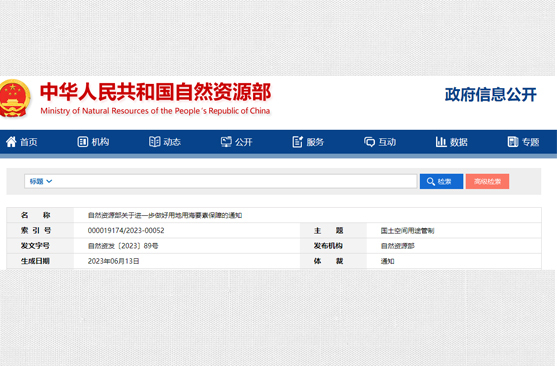Click the document icon beside 专题
Viewport: 557px width, 366px height.
pos(513,142)
